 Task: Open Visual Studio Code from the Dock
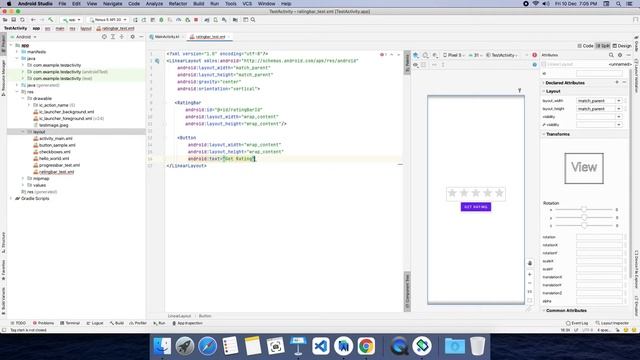pyautogui.click(x=321, y=346)
